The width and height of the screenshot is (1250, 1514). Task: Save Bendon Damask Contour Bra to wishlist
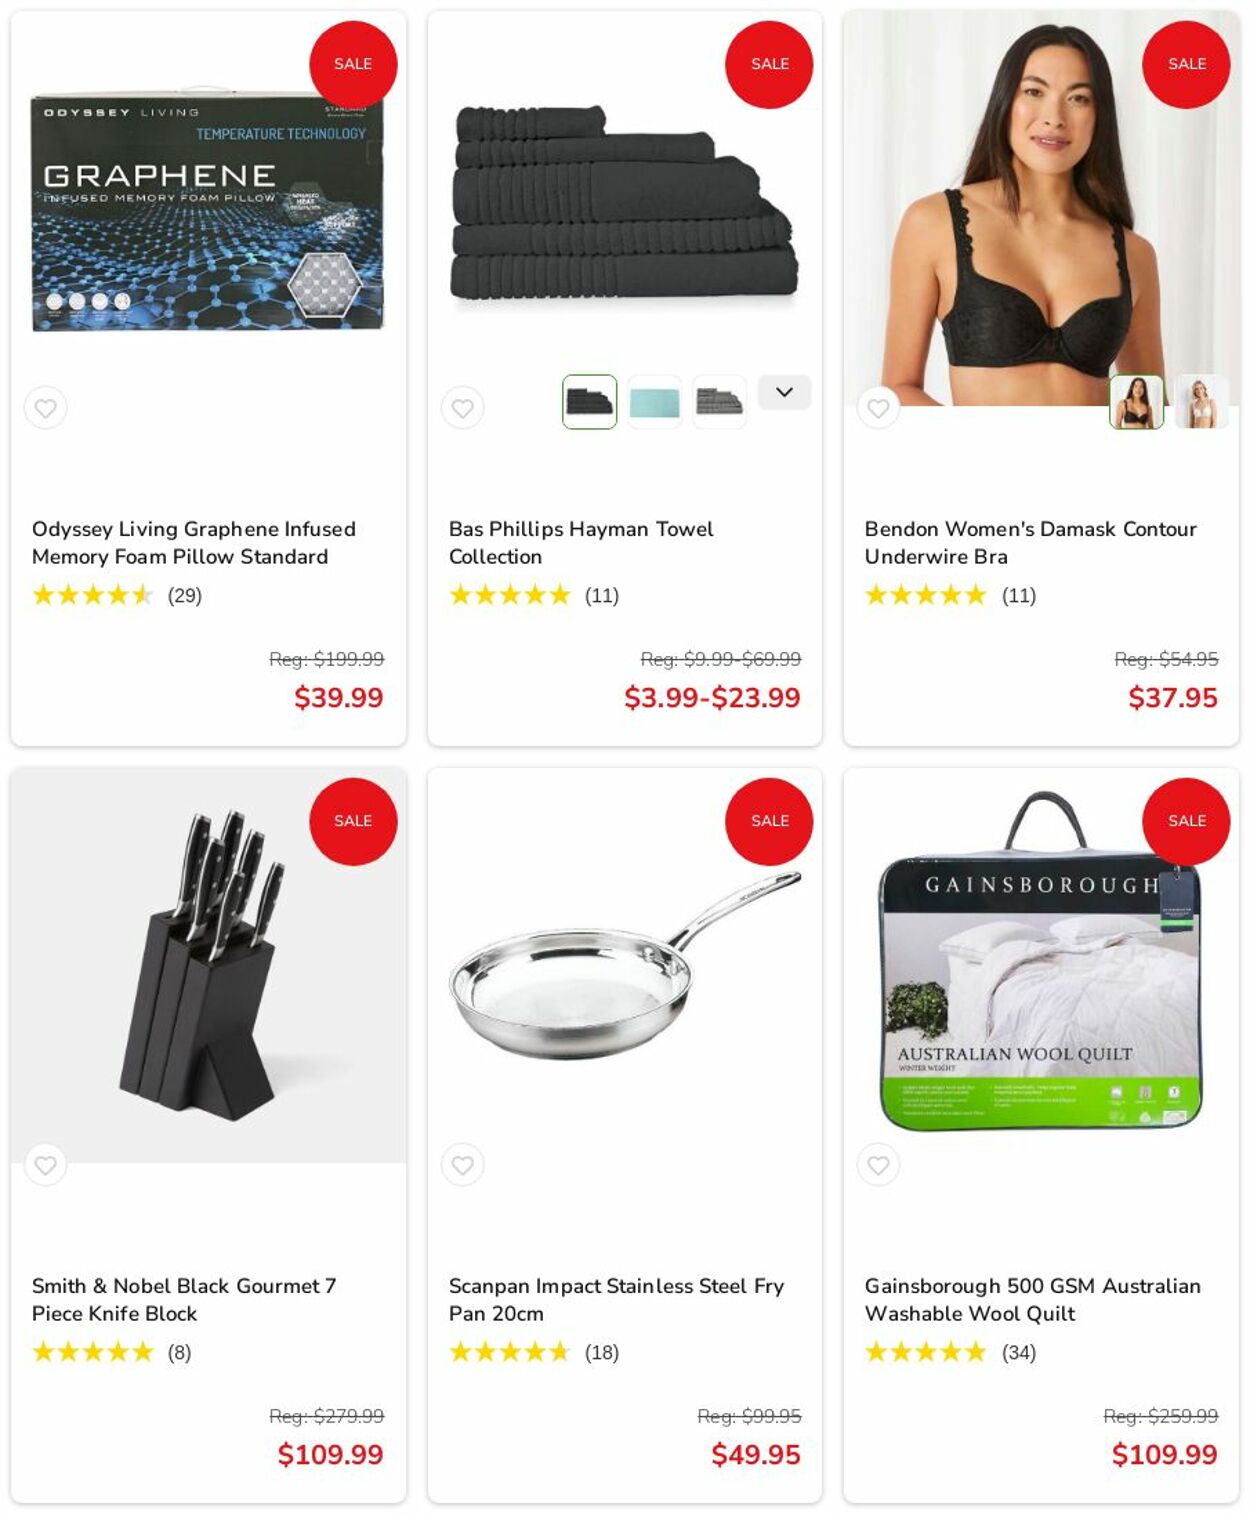tap(878, 408)
